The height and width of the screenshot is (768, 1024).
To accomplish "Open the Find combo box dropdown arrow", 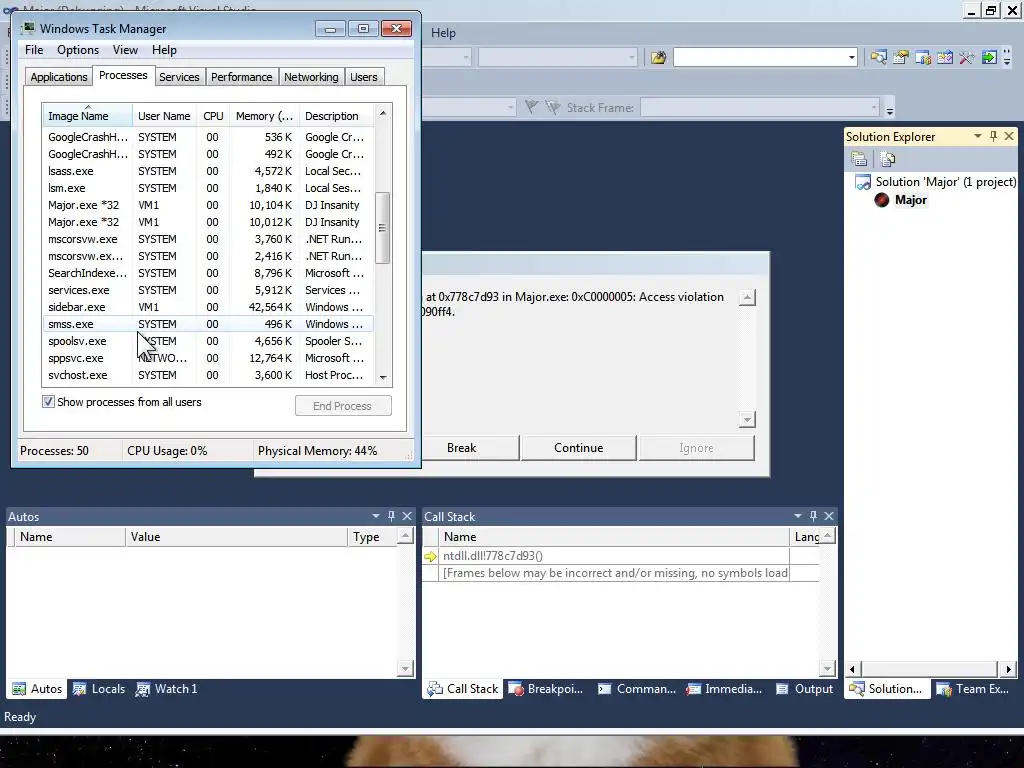I will [x=852, y=57].
